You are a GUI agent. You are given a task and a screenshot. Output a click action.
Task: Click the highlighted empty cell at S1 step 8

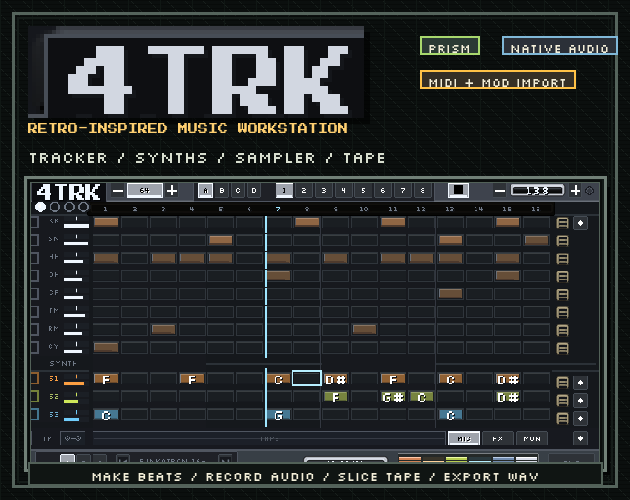[x=307, y=378]
